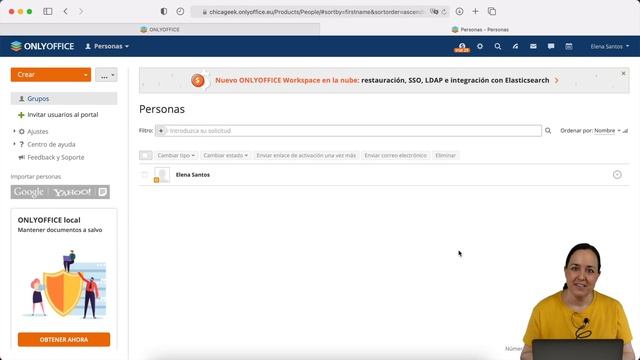This screenshot has width=640, height=360.
Task: Close the ONLYOFFICE Workspace banner
Action: [x=623, y=73]
